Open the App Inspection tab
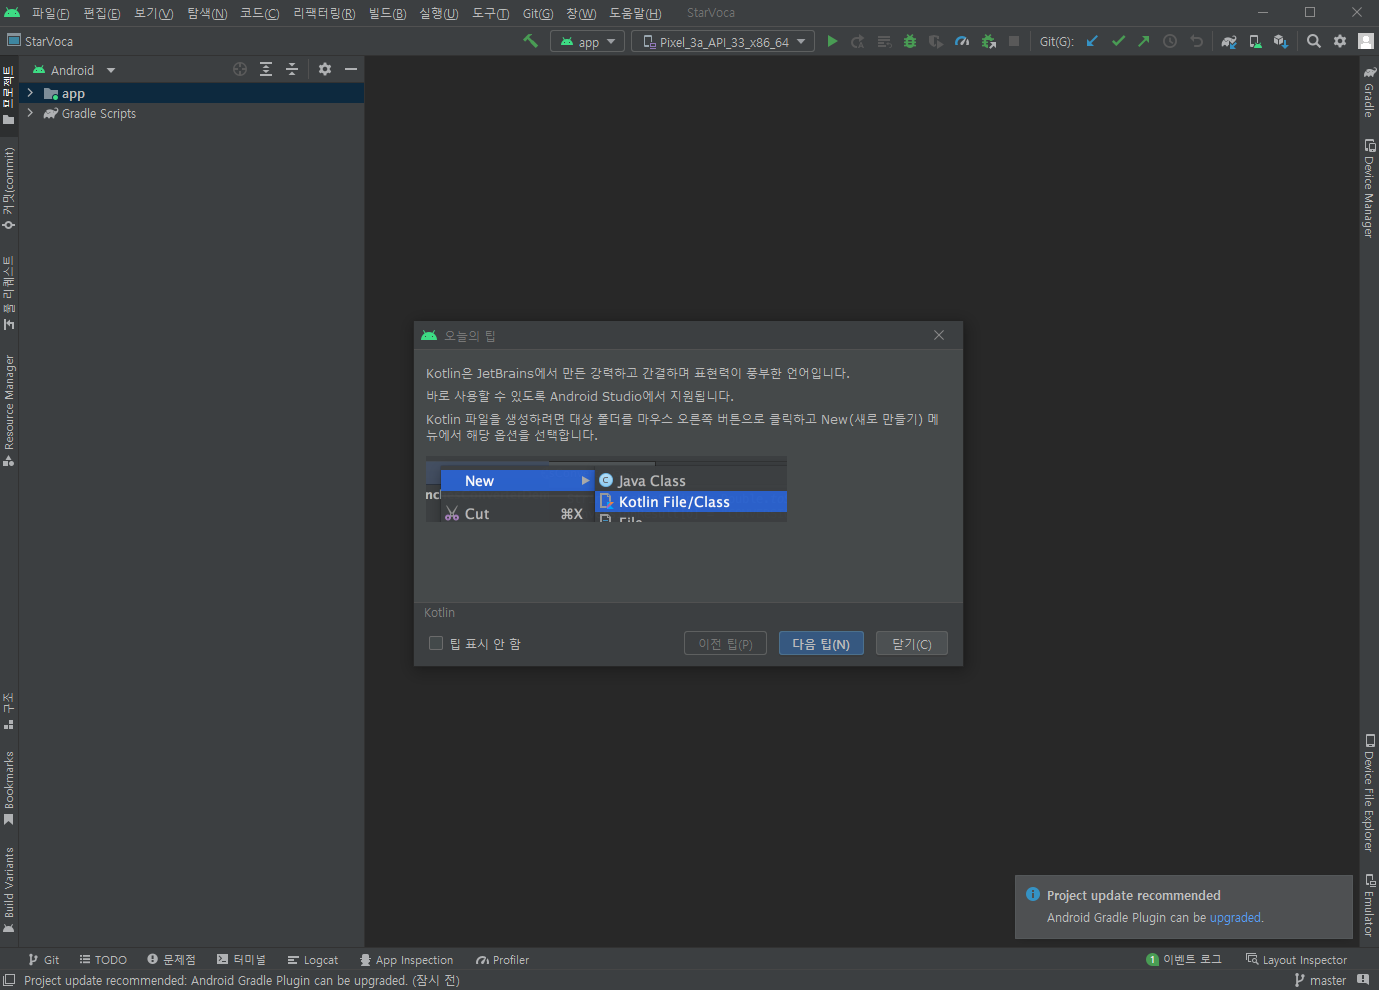This screenshot has width=1379, height=990. (x=406, y=960)
